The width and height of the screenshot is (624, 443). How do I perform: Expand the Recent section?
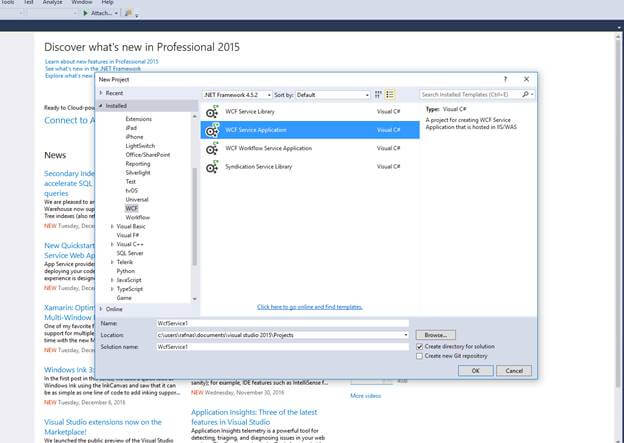point(101,93)
